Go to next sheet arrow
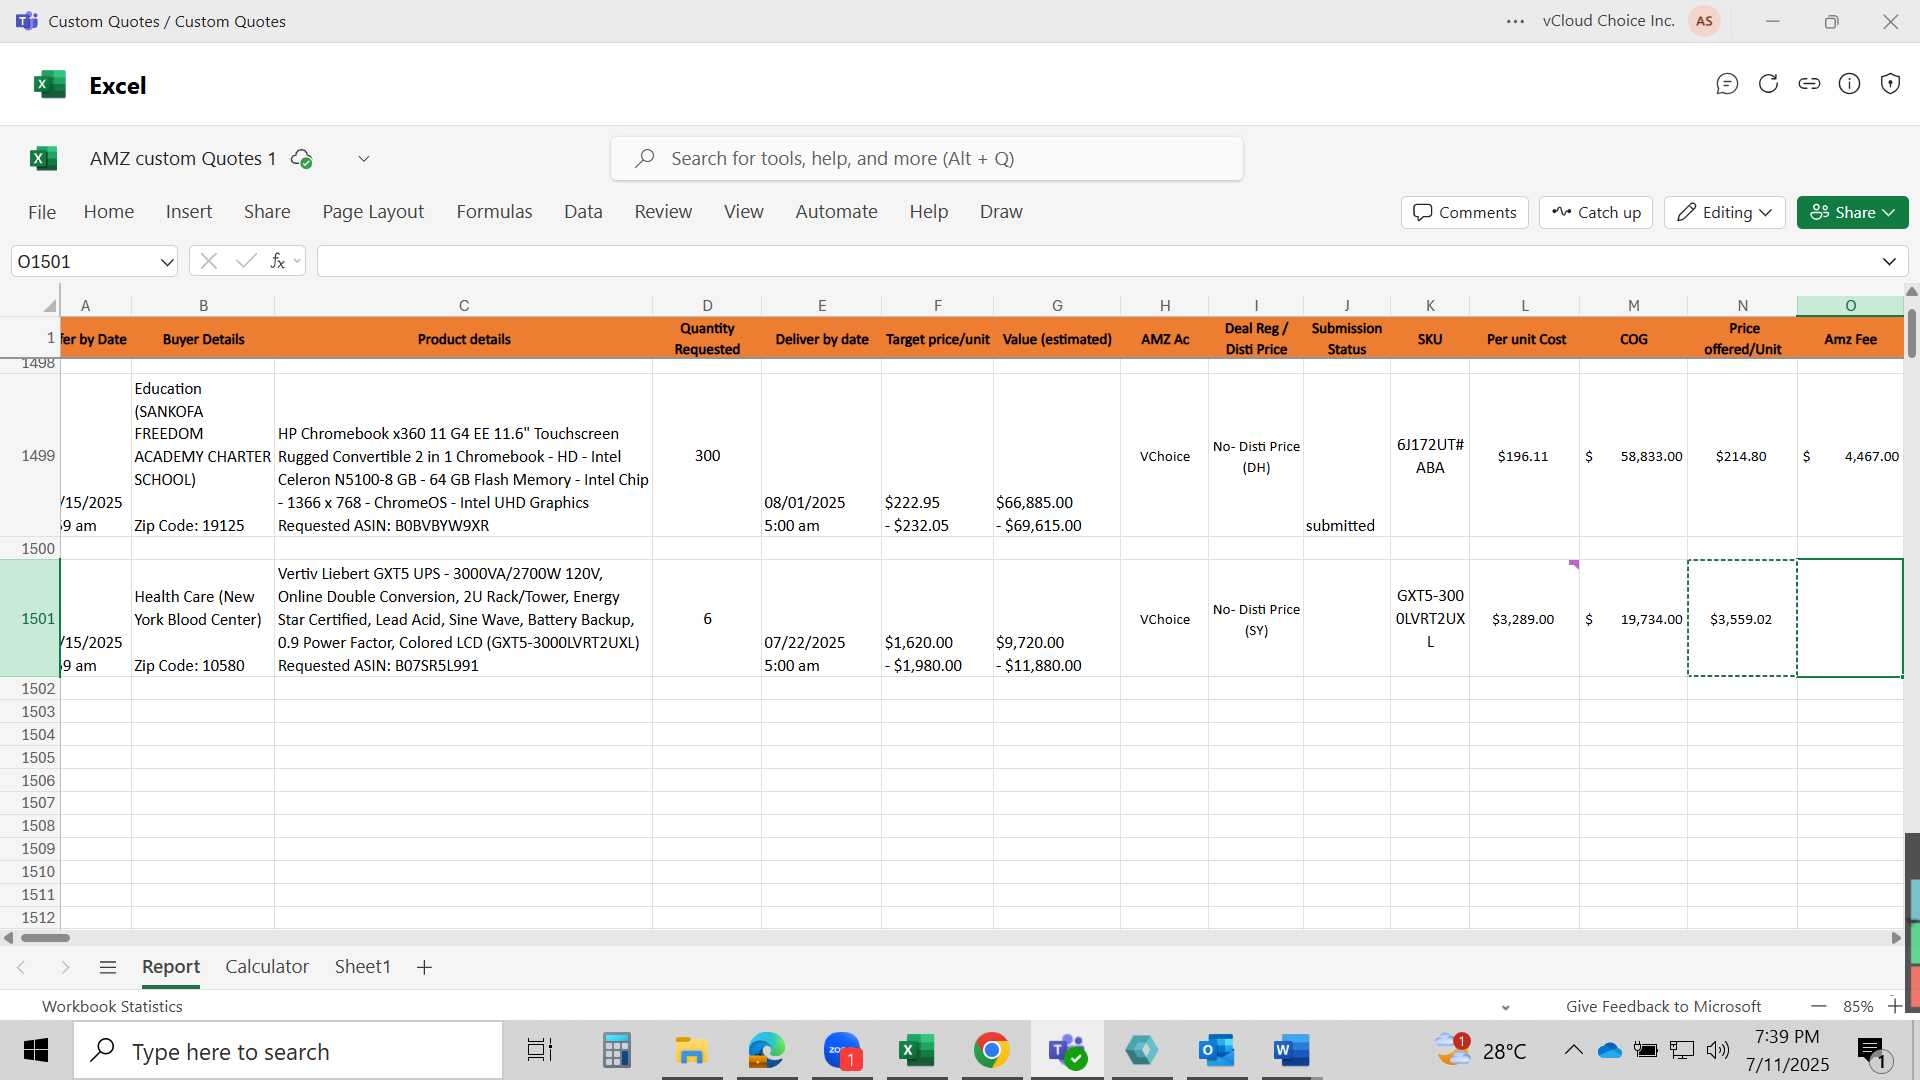The height and width of the screenshot is (1080, 1920). (65, 967)
